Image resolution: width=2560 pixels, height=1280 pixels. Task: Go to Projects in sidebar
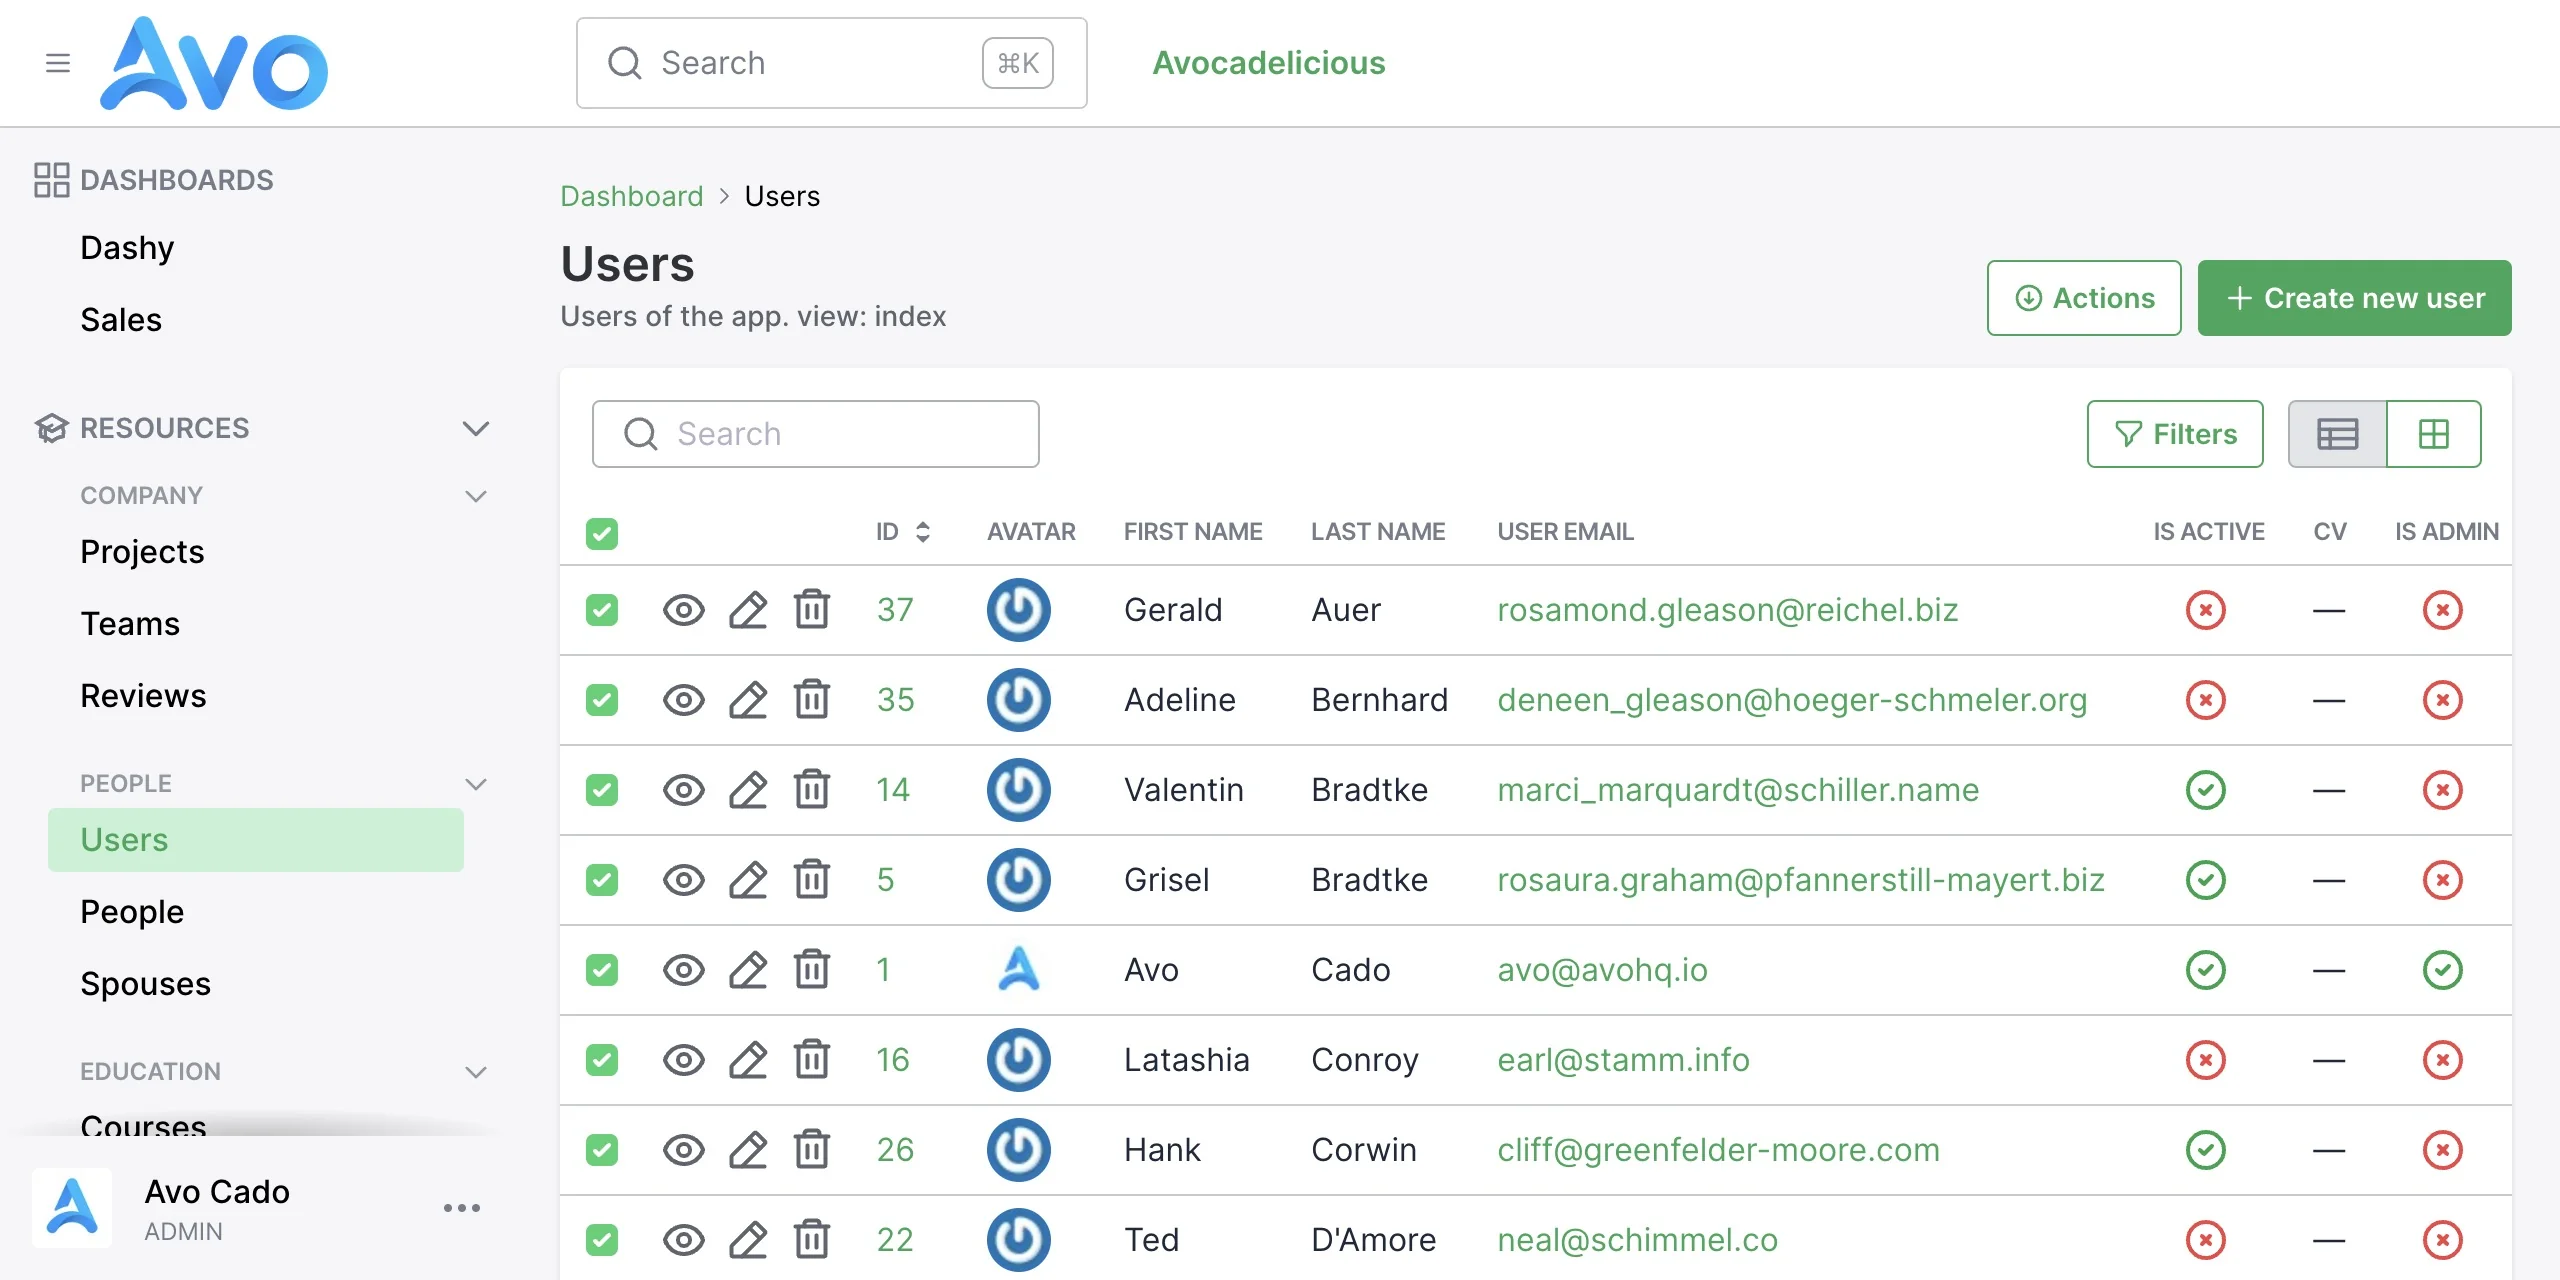click(142, 552)
